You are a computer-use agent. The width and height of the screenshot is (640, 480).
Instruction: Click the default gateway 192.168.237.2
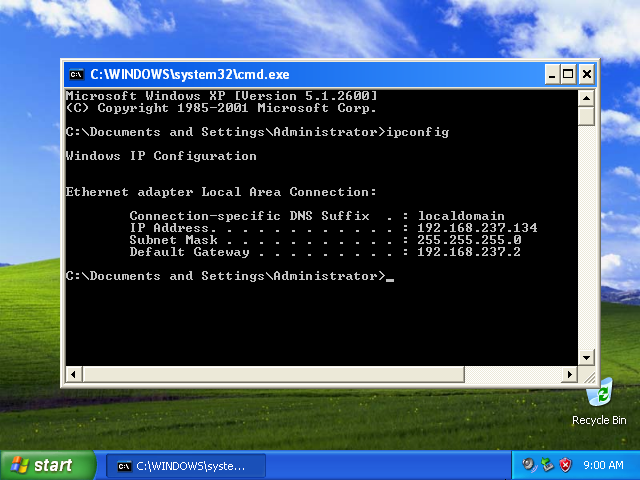click(469, 252)
